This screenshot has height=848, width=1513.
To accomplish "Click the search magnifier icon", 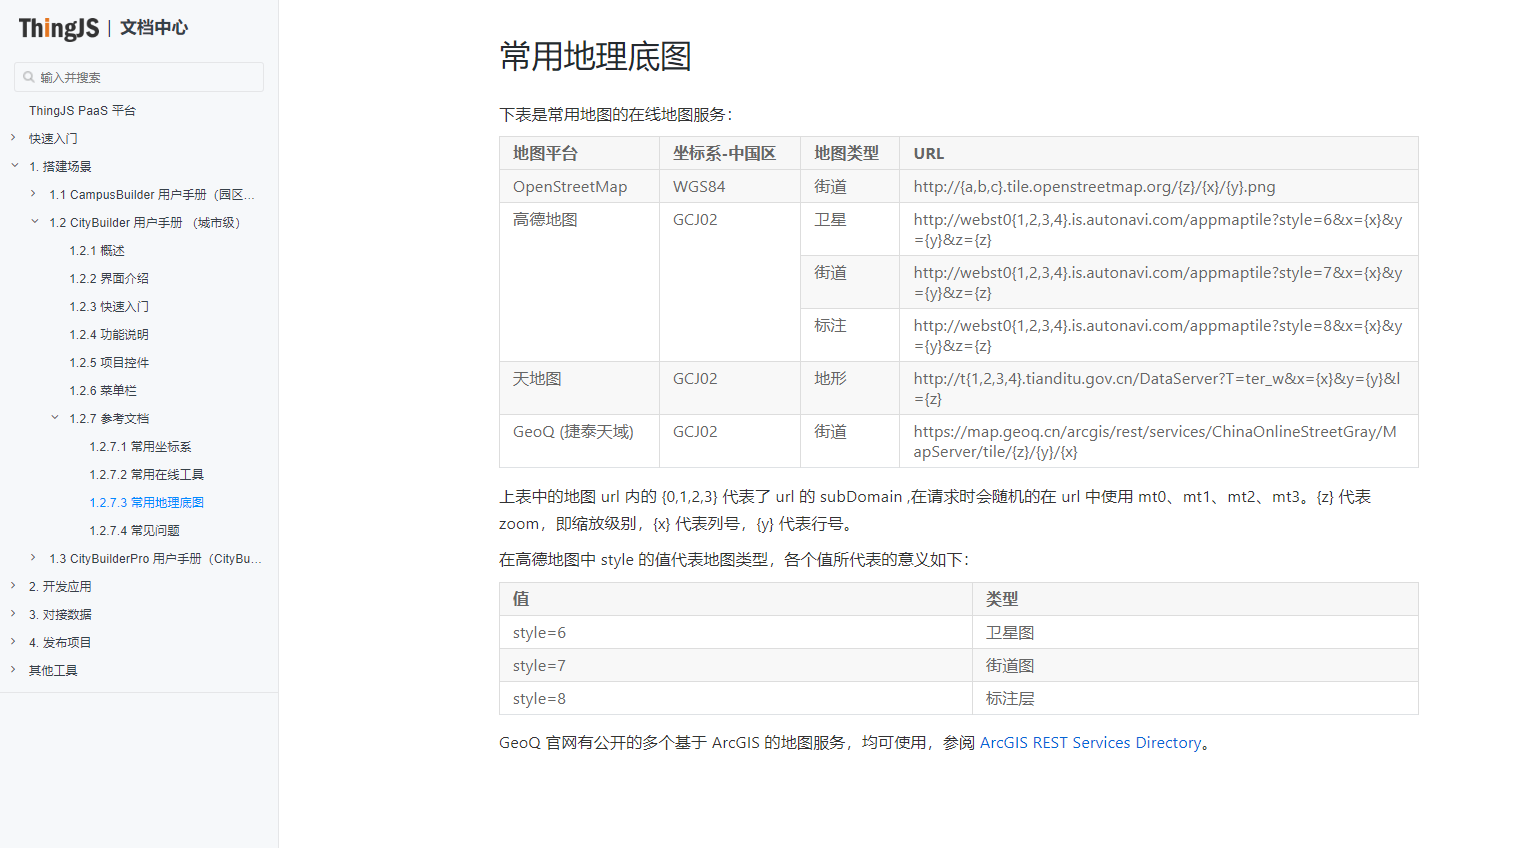I will (x=29, y=77).
